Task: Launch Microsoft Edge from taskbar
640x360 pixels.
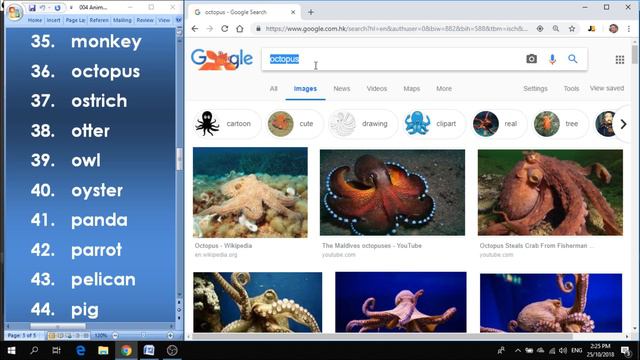Action: tap(80, 350)
